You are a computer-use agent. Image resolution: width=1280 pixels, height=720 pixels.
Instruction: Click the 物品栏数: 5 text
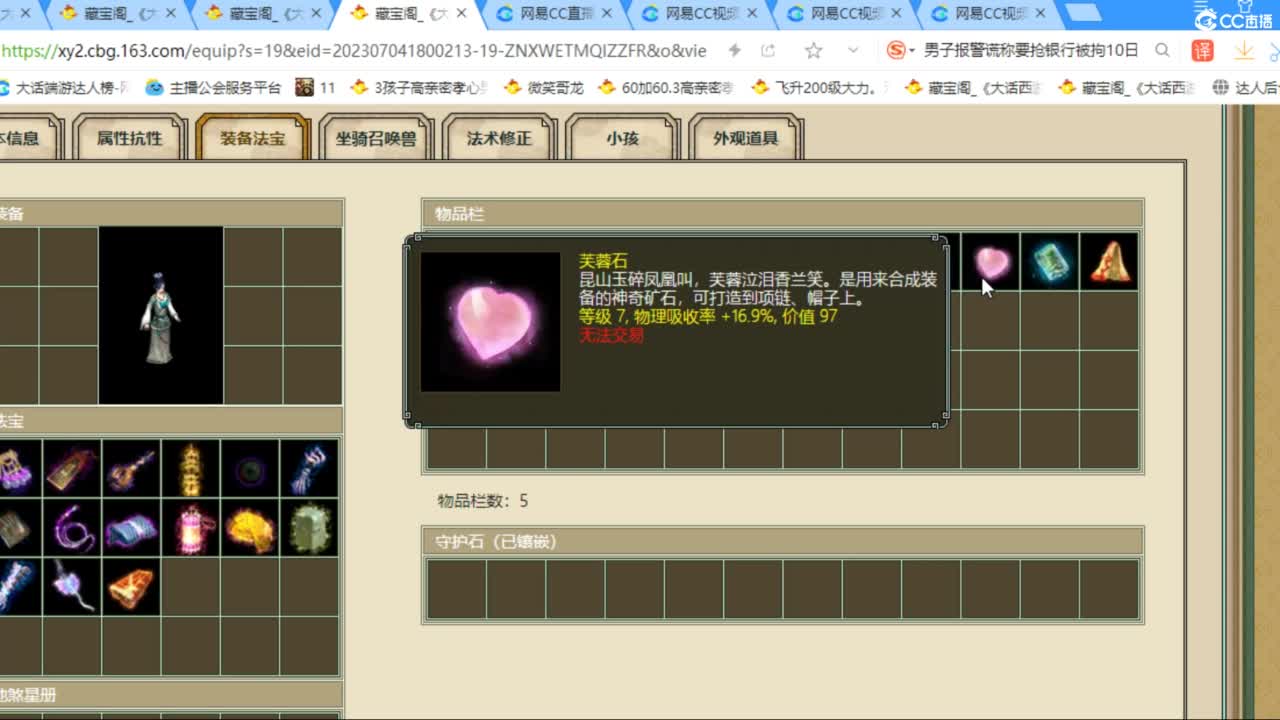coord(483,501)
